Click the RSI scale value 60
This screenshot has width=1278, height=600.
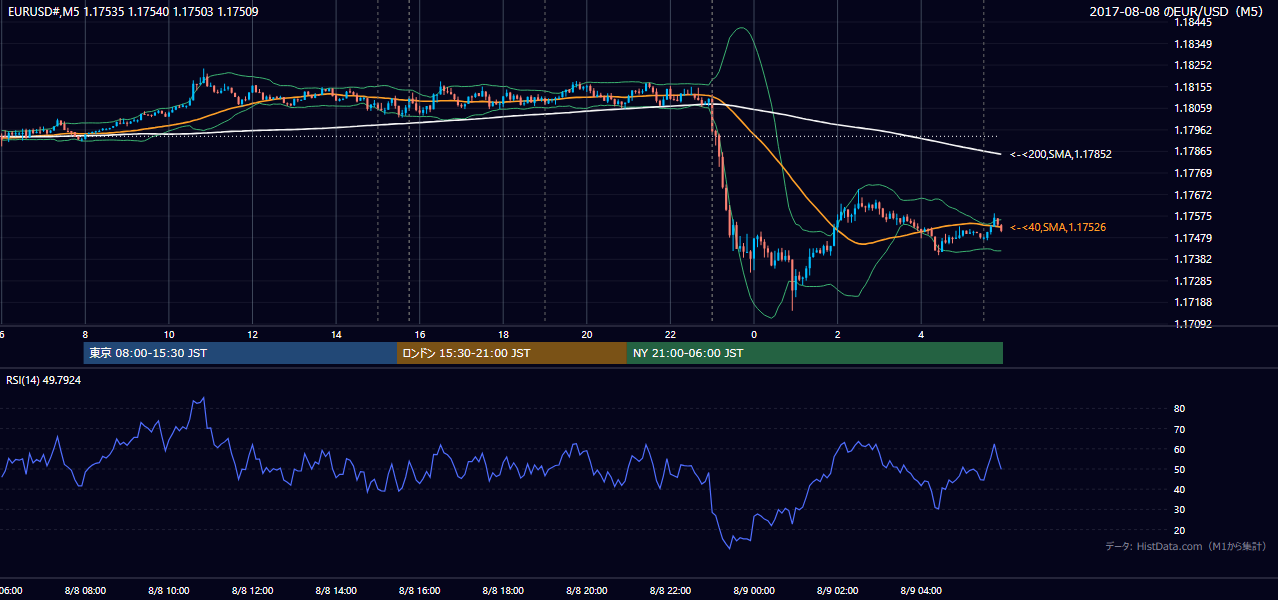coord(1180,449)
